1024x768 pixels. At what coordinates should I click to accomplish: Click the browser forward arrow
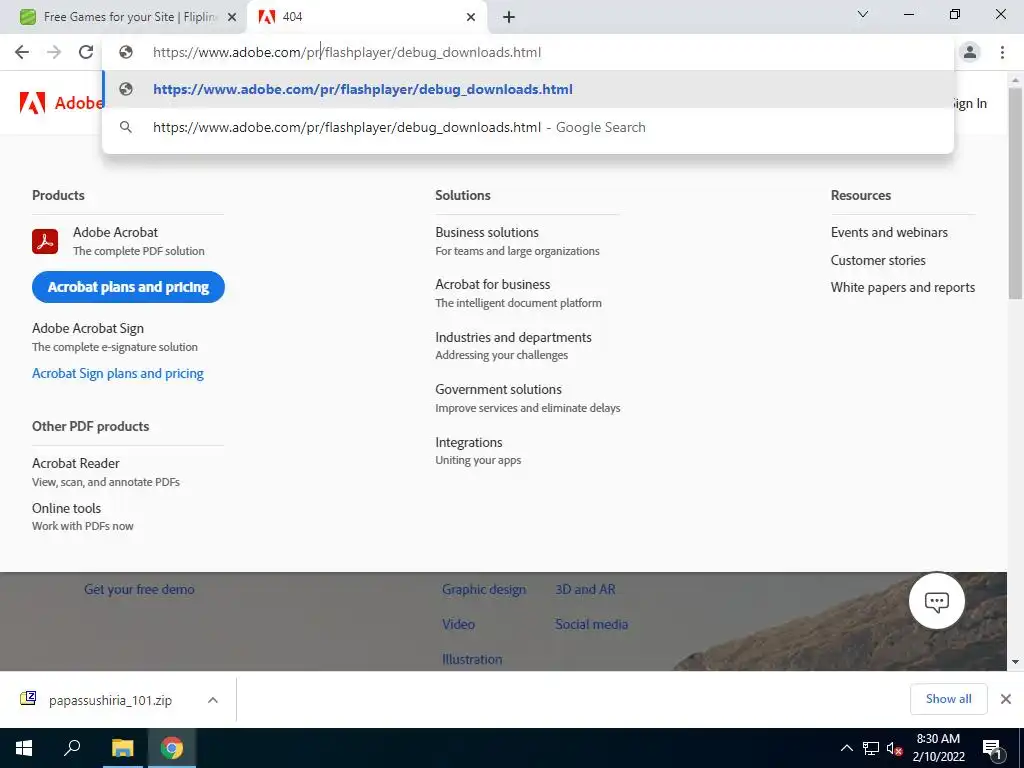coord(54,52)
